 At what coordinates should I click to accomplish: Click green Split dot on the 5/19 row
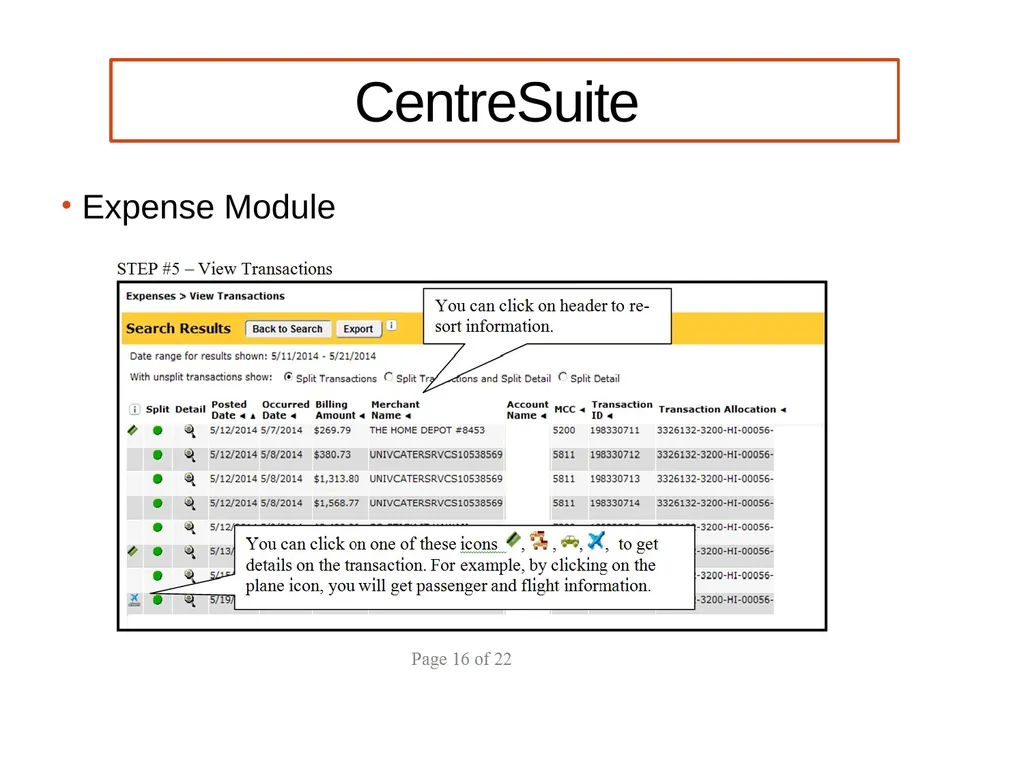tap(157, 600)
